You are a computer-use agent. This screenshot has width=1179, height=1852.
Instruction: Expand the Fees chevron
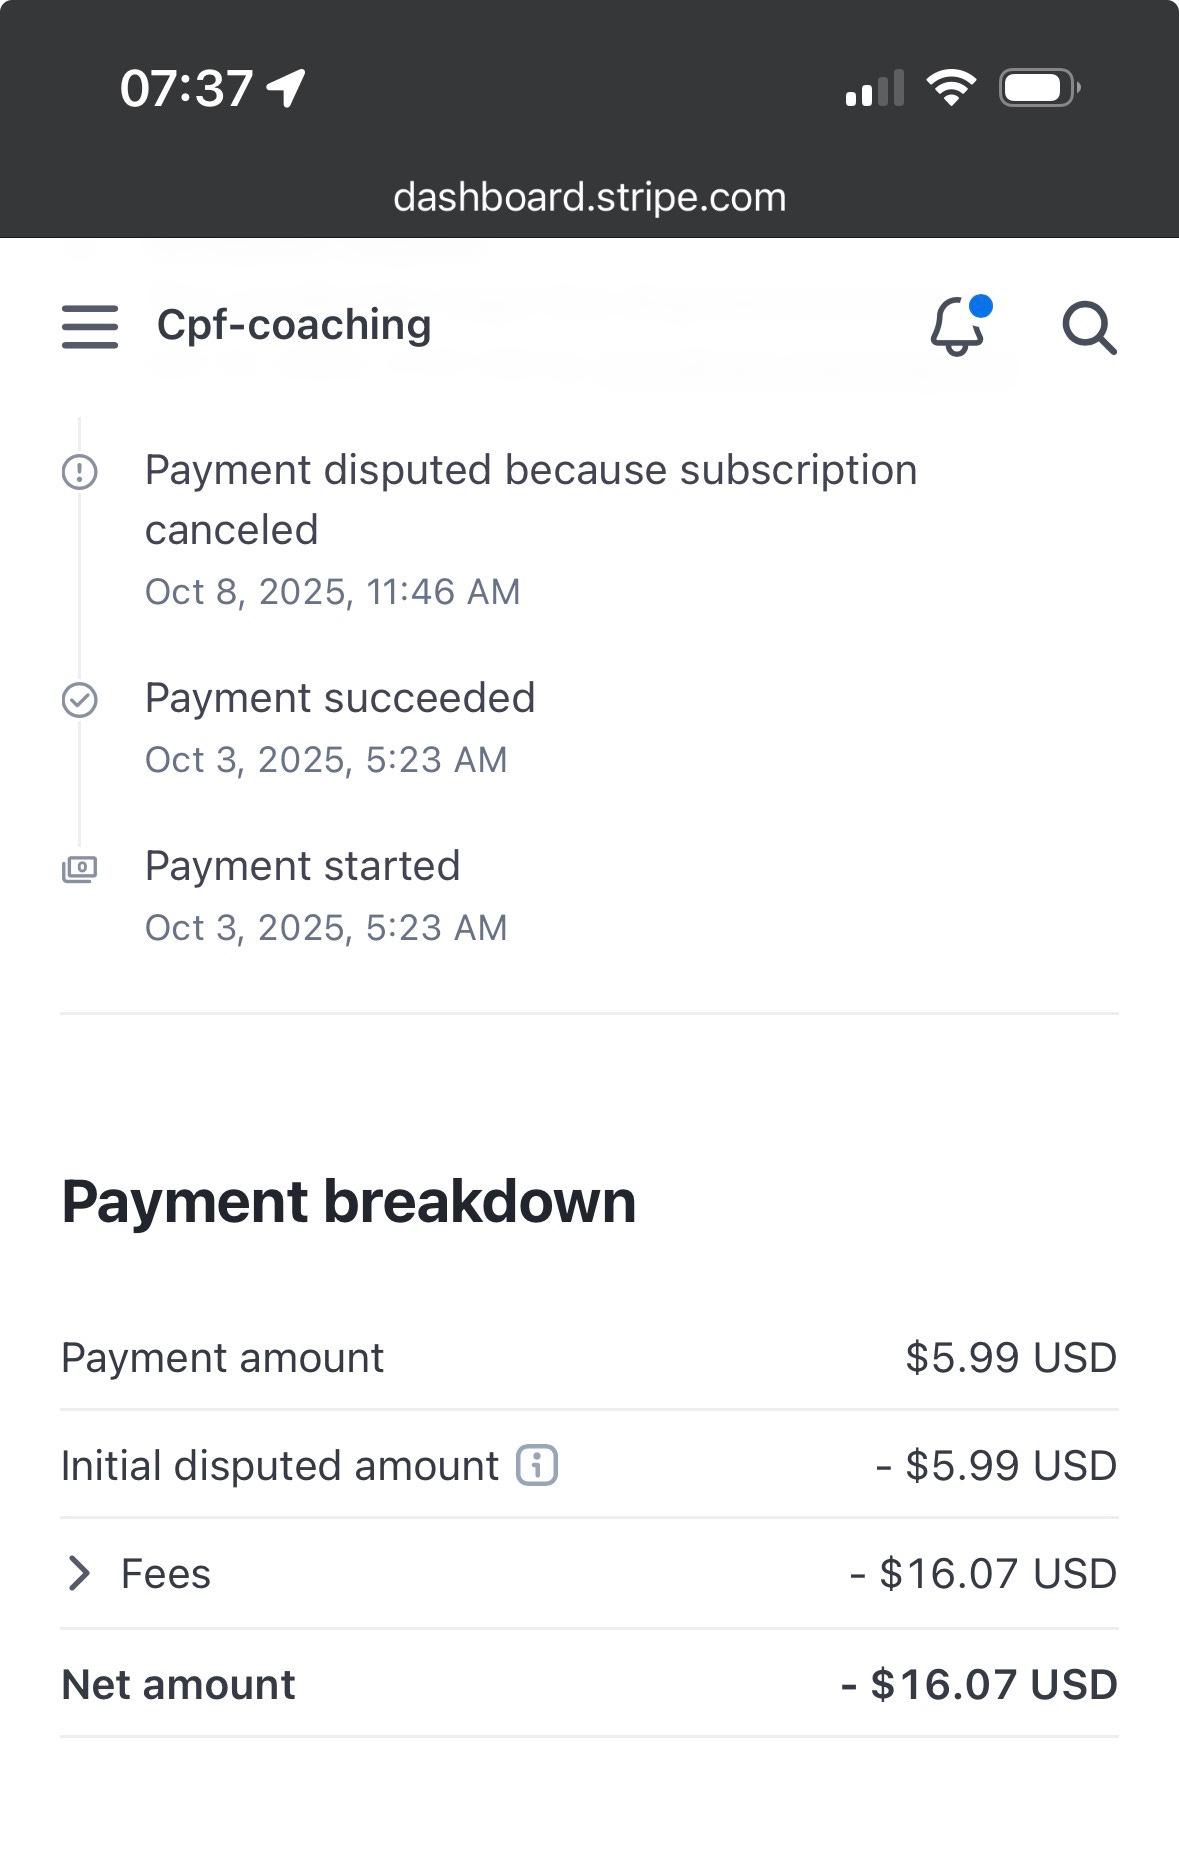click(x=79, y=1574)
